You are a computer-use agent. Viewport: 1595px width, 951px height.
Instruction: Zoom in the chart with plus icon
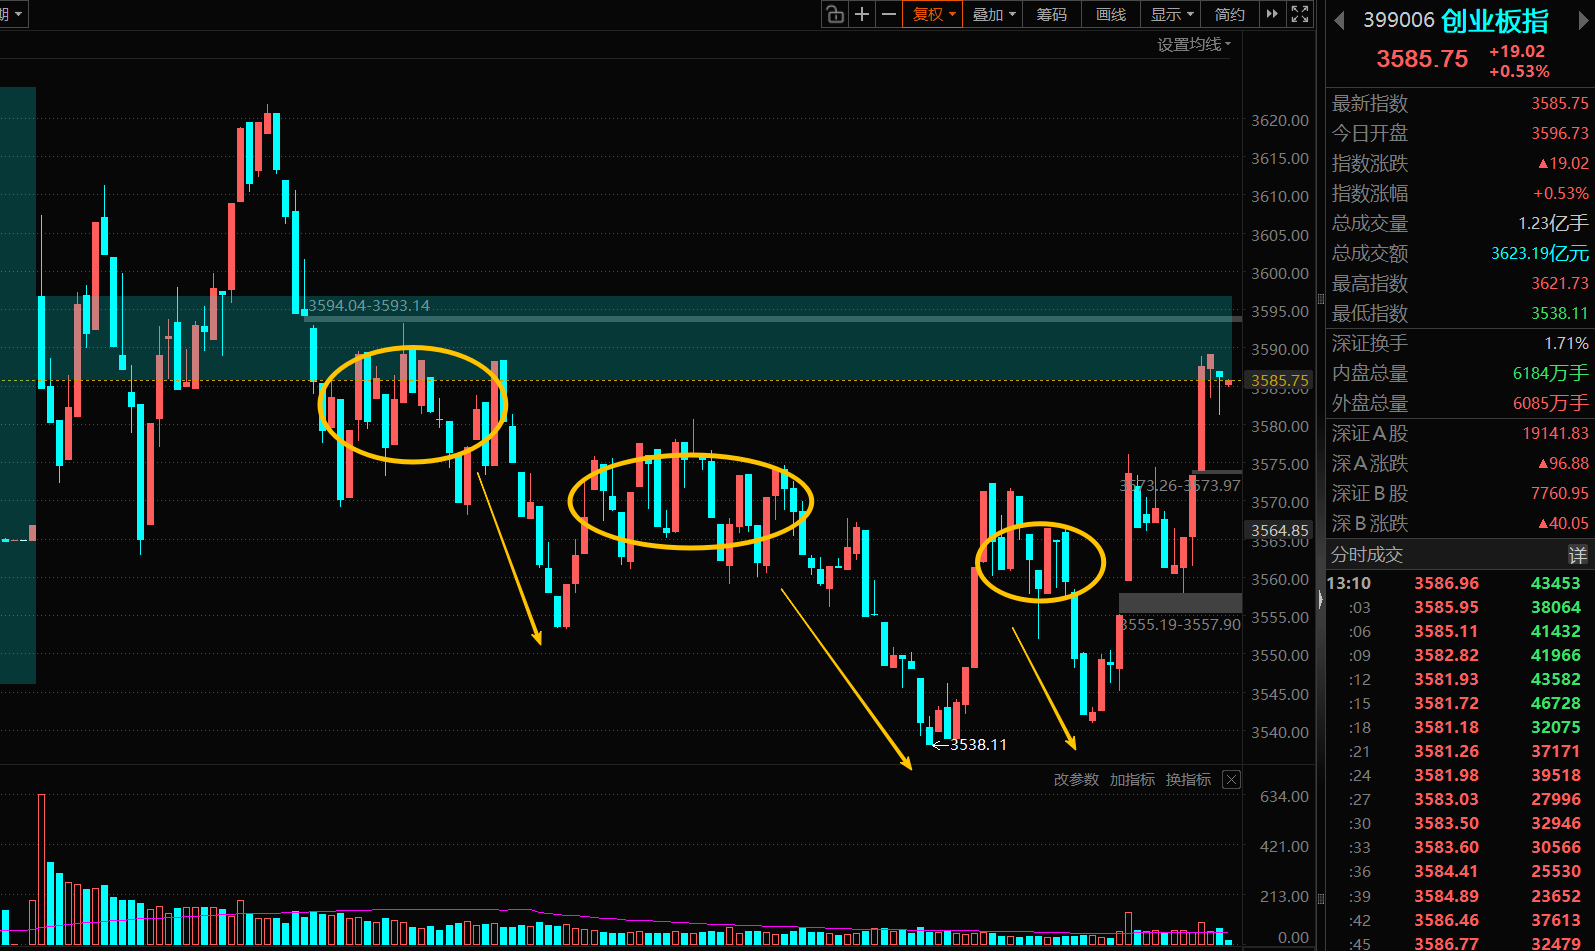[x=862, y=14]
